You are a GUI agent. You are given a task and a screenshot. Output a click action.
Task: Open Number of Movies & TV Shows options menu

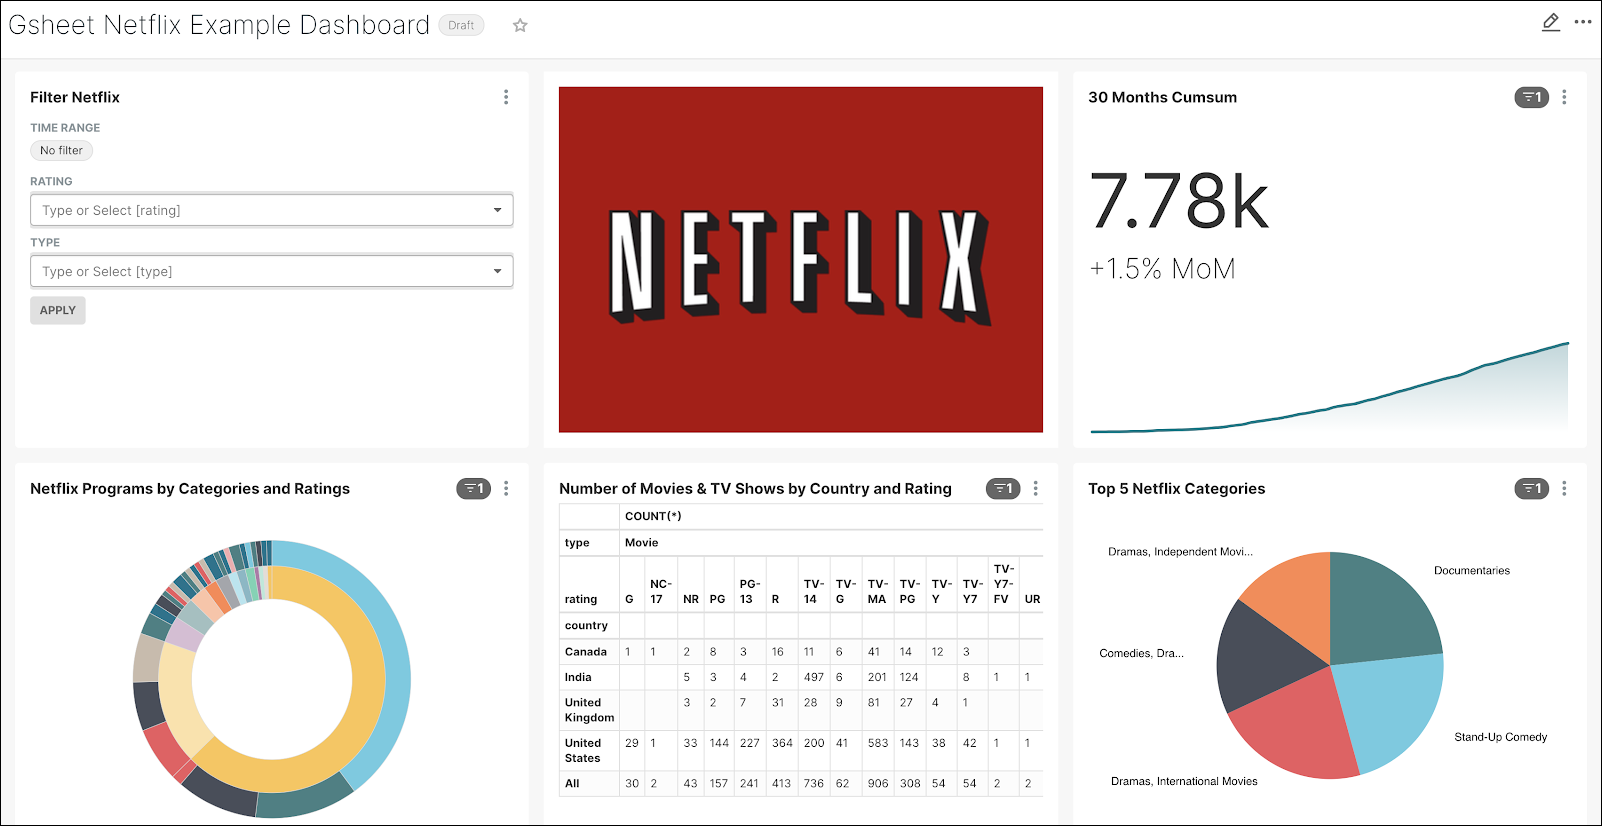point(1035,488)
